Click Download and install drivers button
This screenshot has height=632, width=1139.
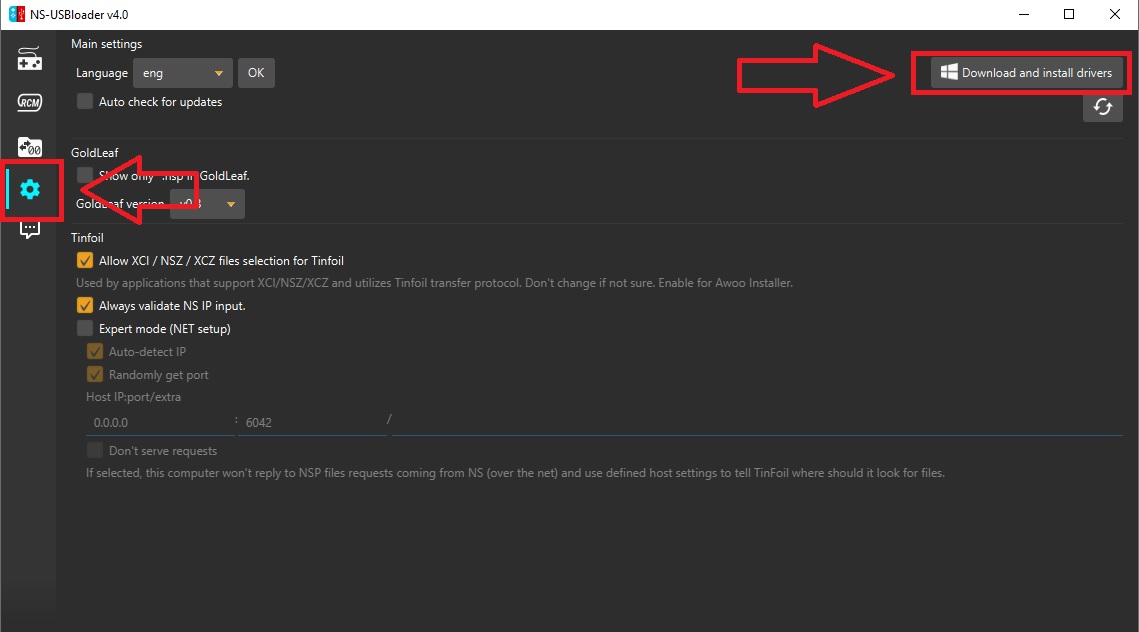[1026, 73]
